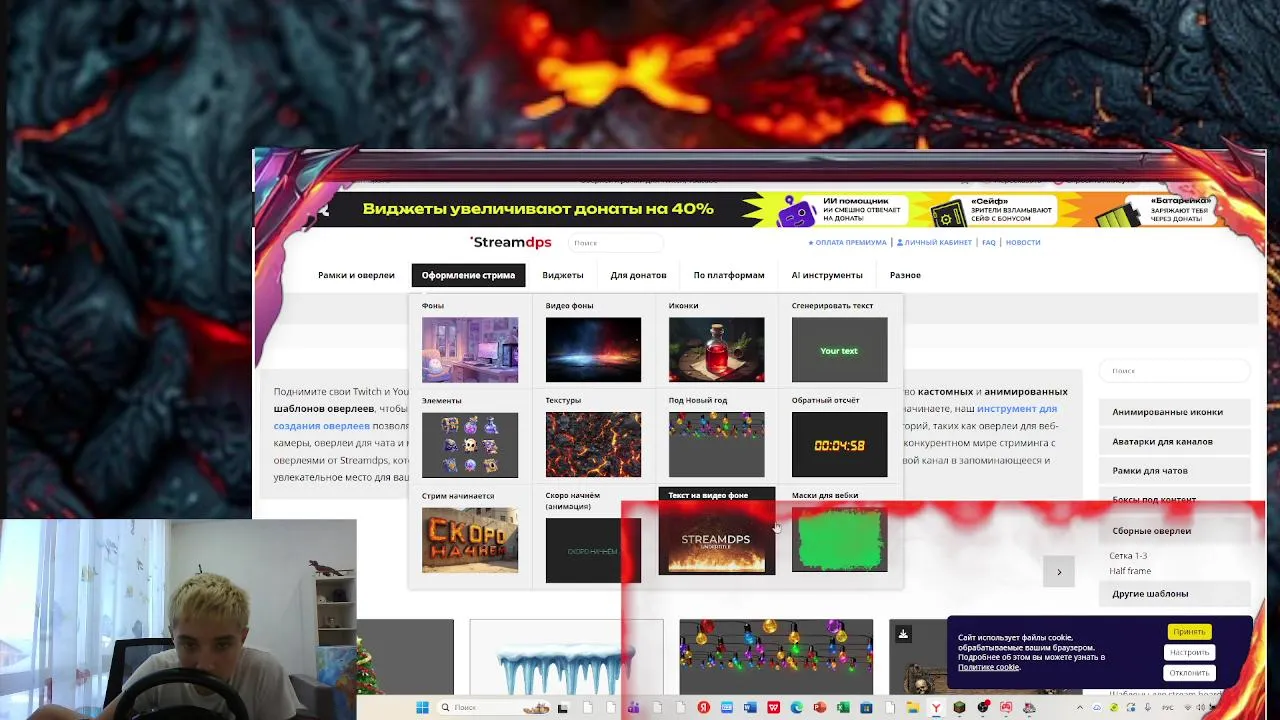Open the Виджеты menu
Viewport: 1280px width, 720px height.
click(x=562, y=275)
